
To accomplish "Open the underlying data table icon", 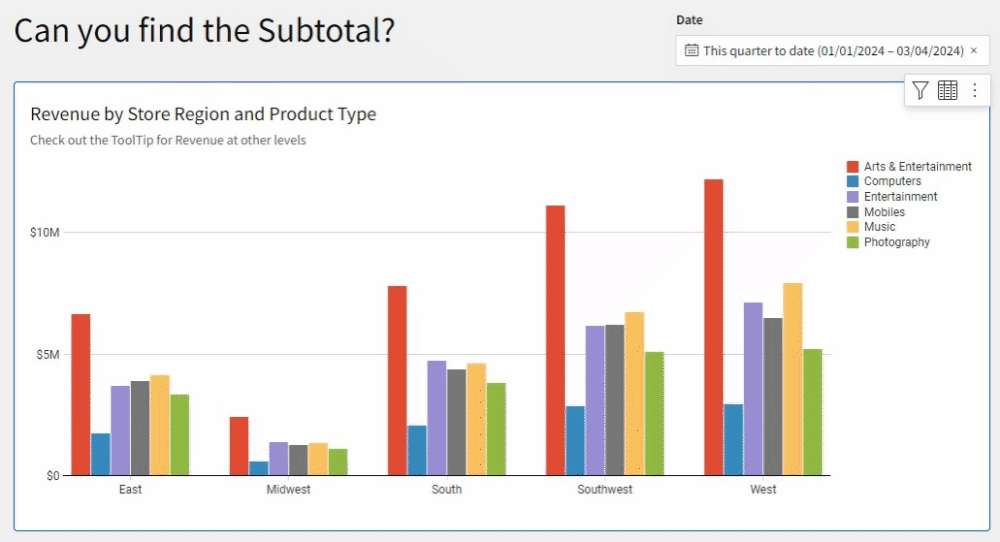I will click(x=947, y=91).
